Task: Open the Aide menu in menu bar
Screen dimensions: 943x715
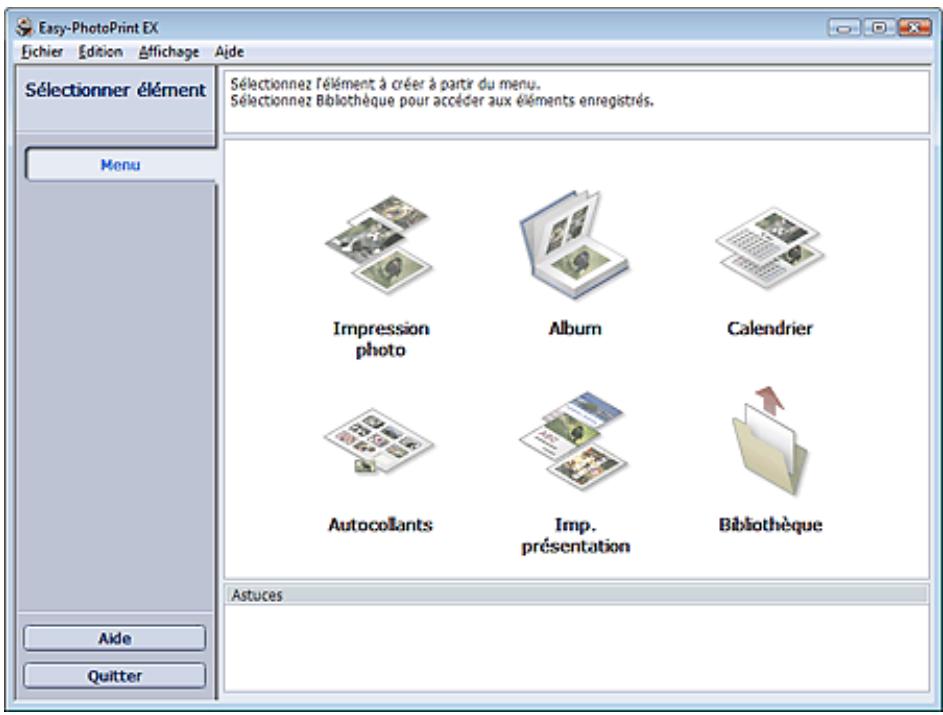Action: point(230,52)
